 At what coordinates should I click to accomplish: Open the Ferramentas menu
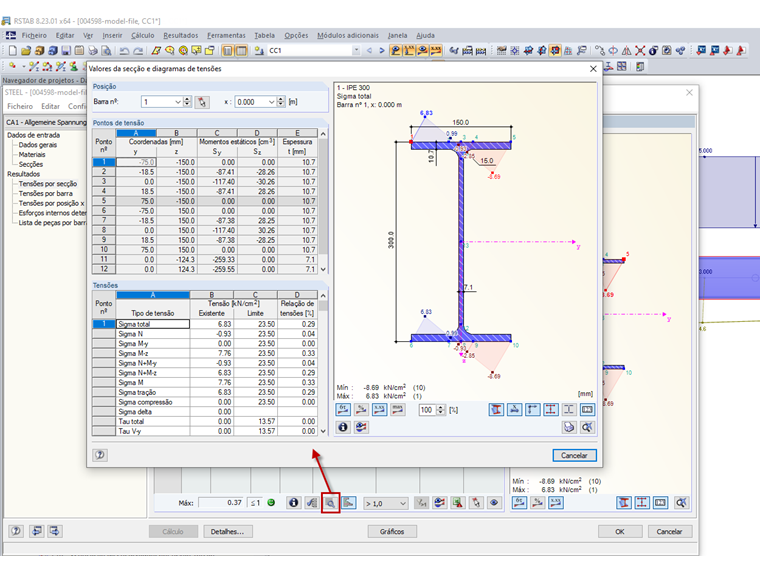click(225, 35)
